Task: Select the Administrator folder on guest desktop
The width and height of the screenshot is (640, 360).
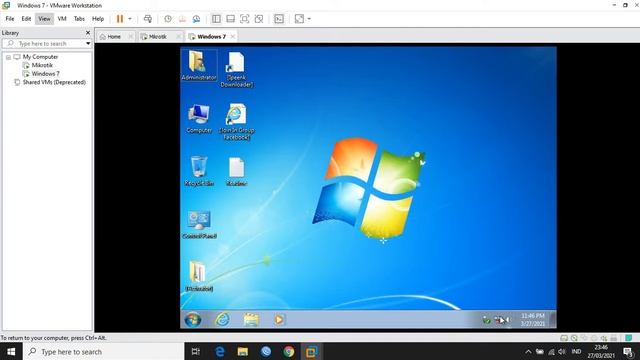Action: point(199,65)
